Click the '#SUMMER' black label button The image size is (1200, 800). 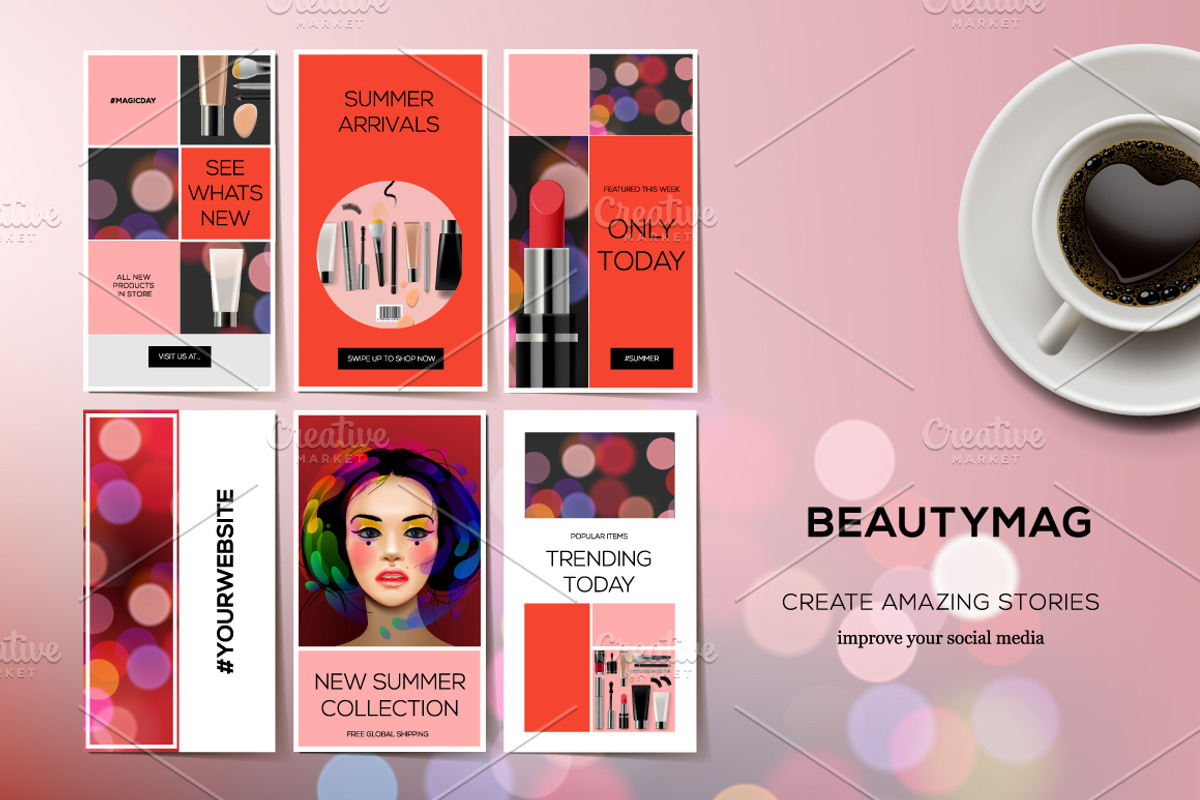tap(642, 358)
